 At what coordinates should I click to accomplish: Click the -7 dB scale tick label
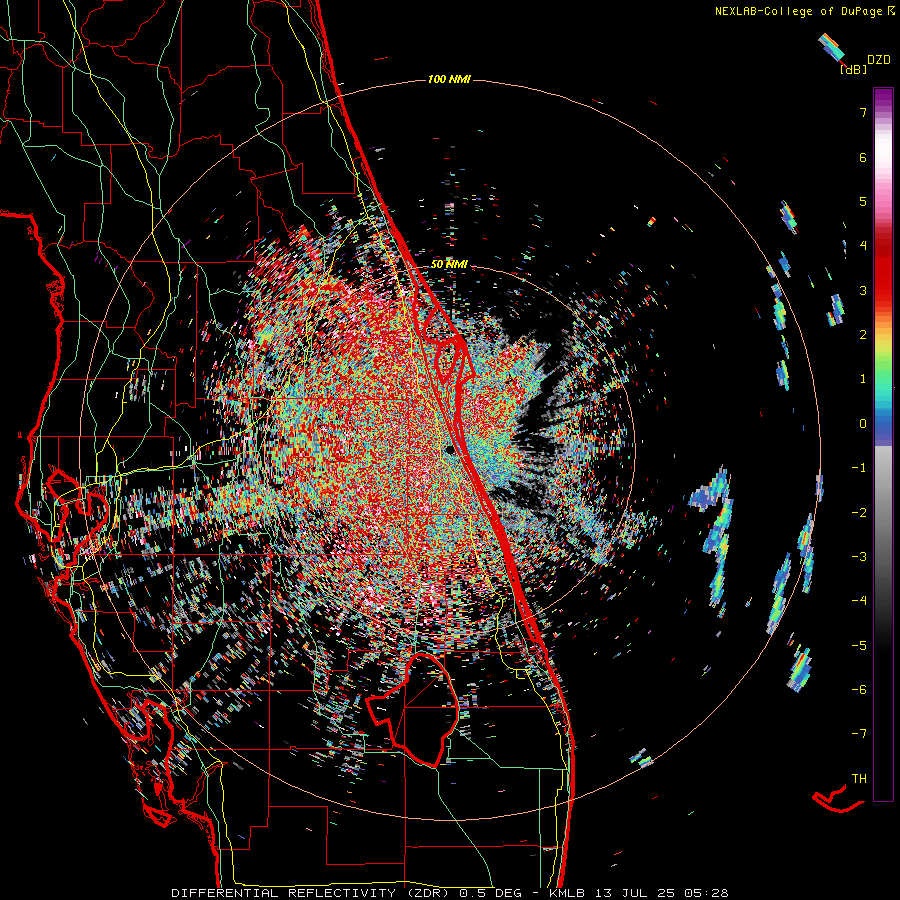[859, 734]
